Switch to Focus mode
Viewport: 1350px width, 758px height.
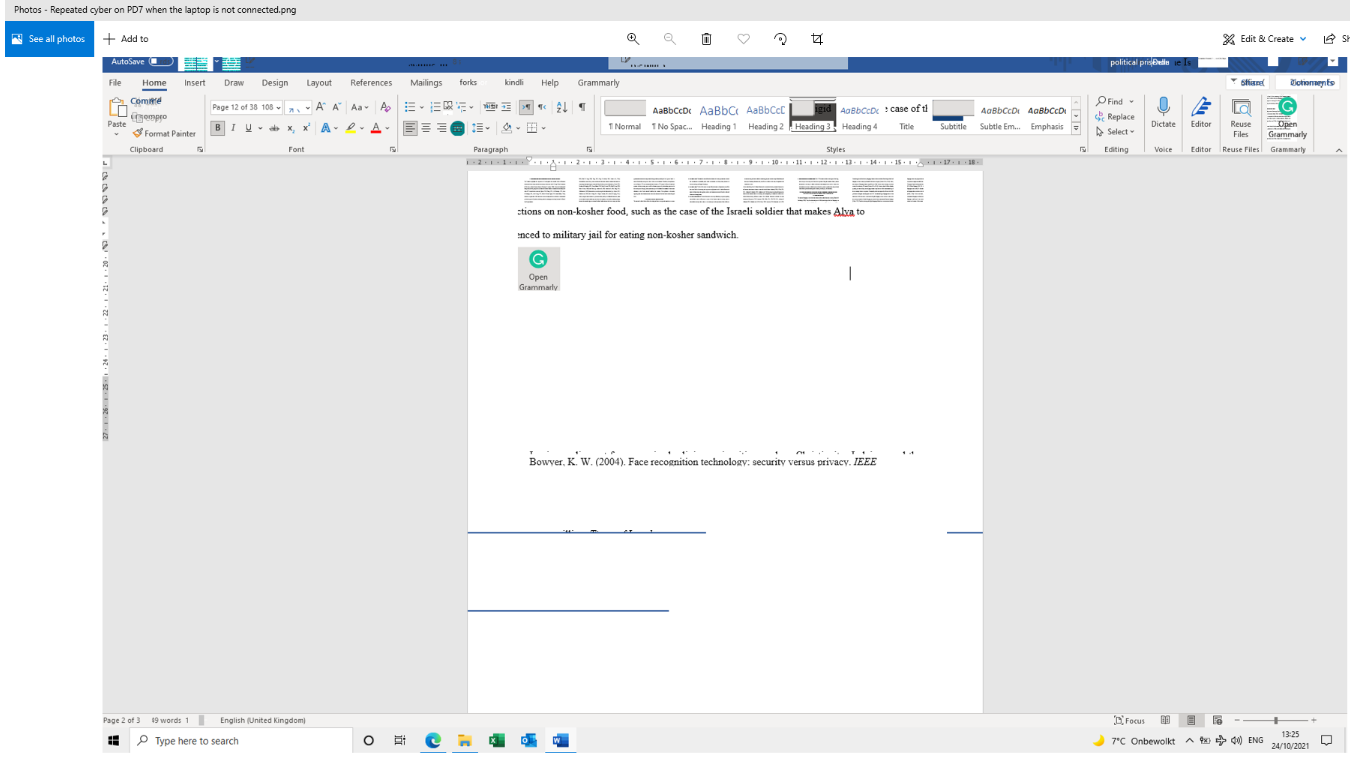coord(1129,720)
